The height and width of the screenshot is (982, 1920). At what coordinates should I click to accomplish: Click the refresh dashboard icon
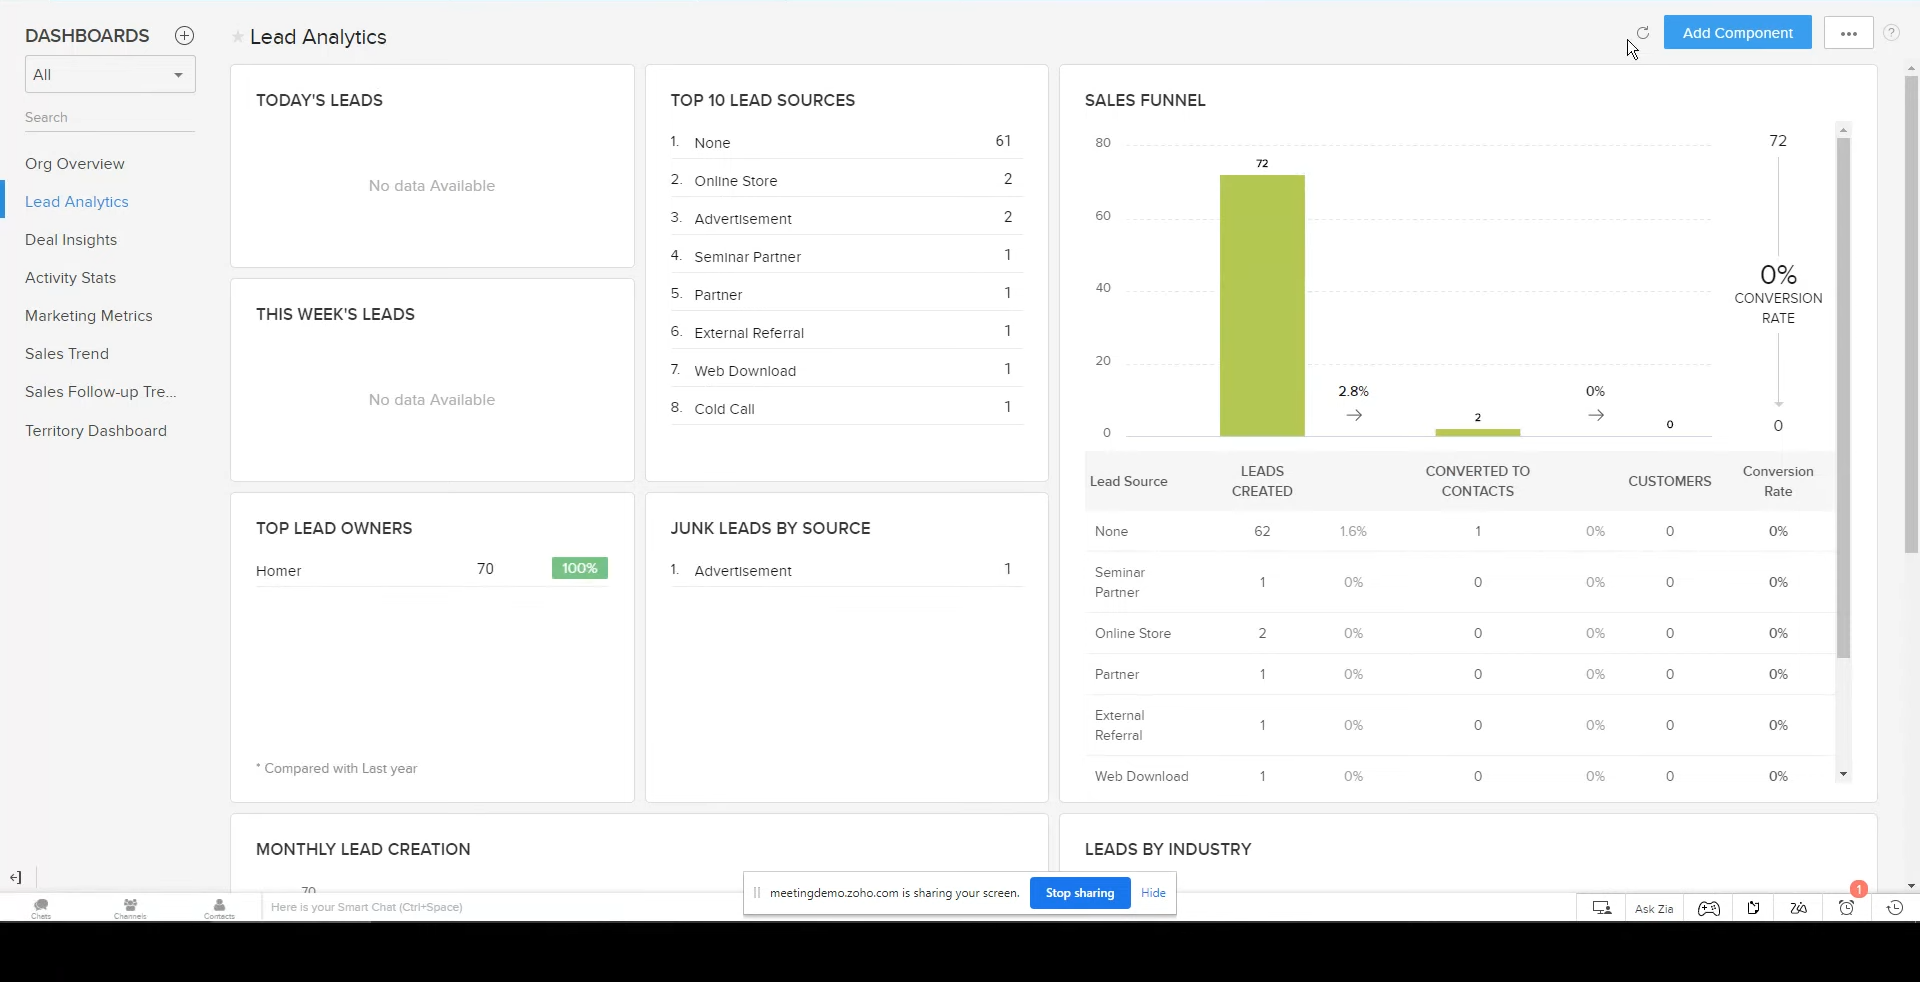click(1642, 33)
